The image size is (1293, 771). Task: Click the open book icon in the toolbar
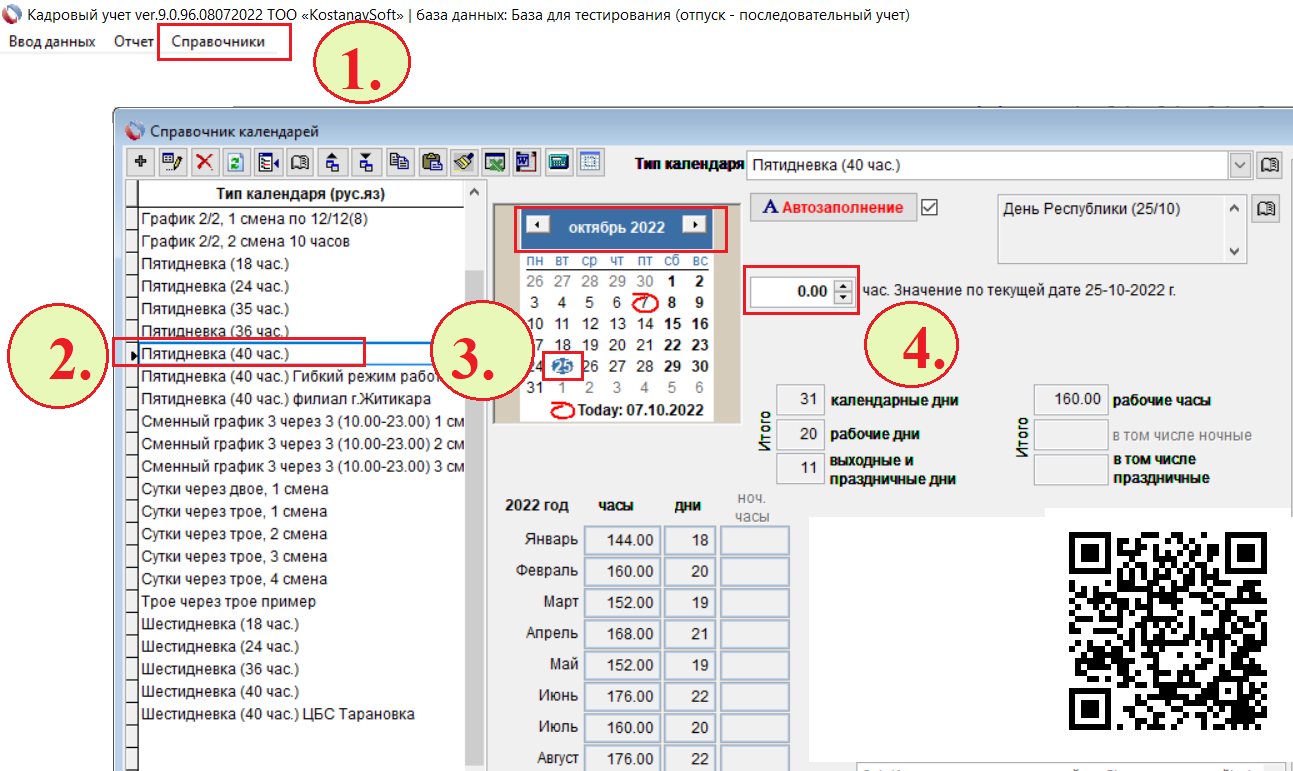pyautogui.click(x=299, y=161)
